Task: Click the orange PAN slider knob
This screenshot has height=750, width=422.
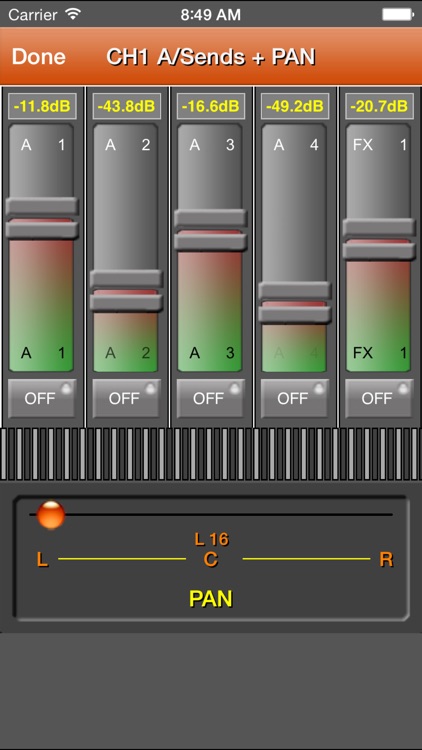Action: pyautogui.click(x=51, y=515)
